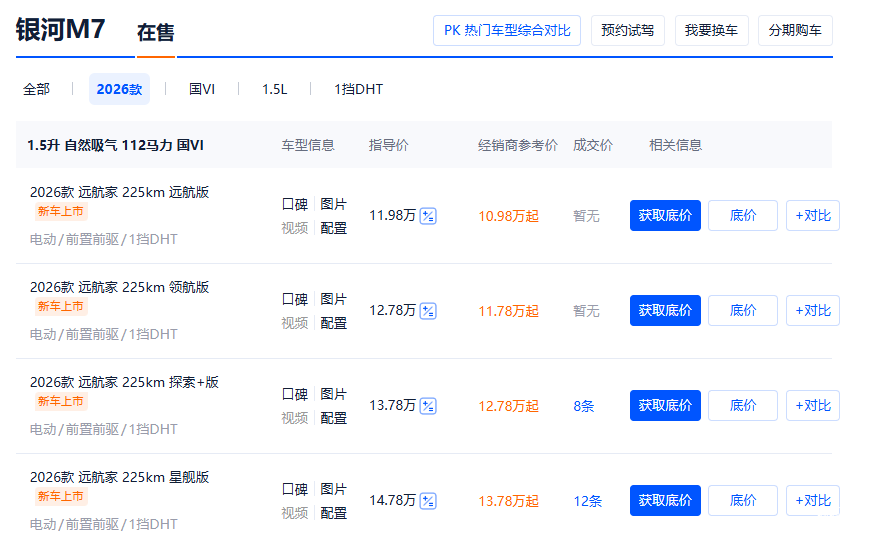Open 视频 for 领航版

click(295, 323)
